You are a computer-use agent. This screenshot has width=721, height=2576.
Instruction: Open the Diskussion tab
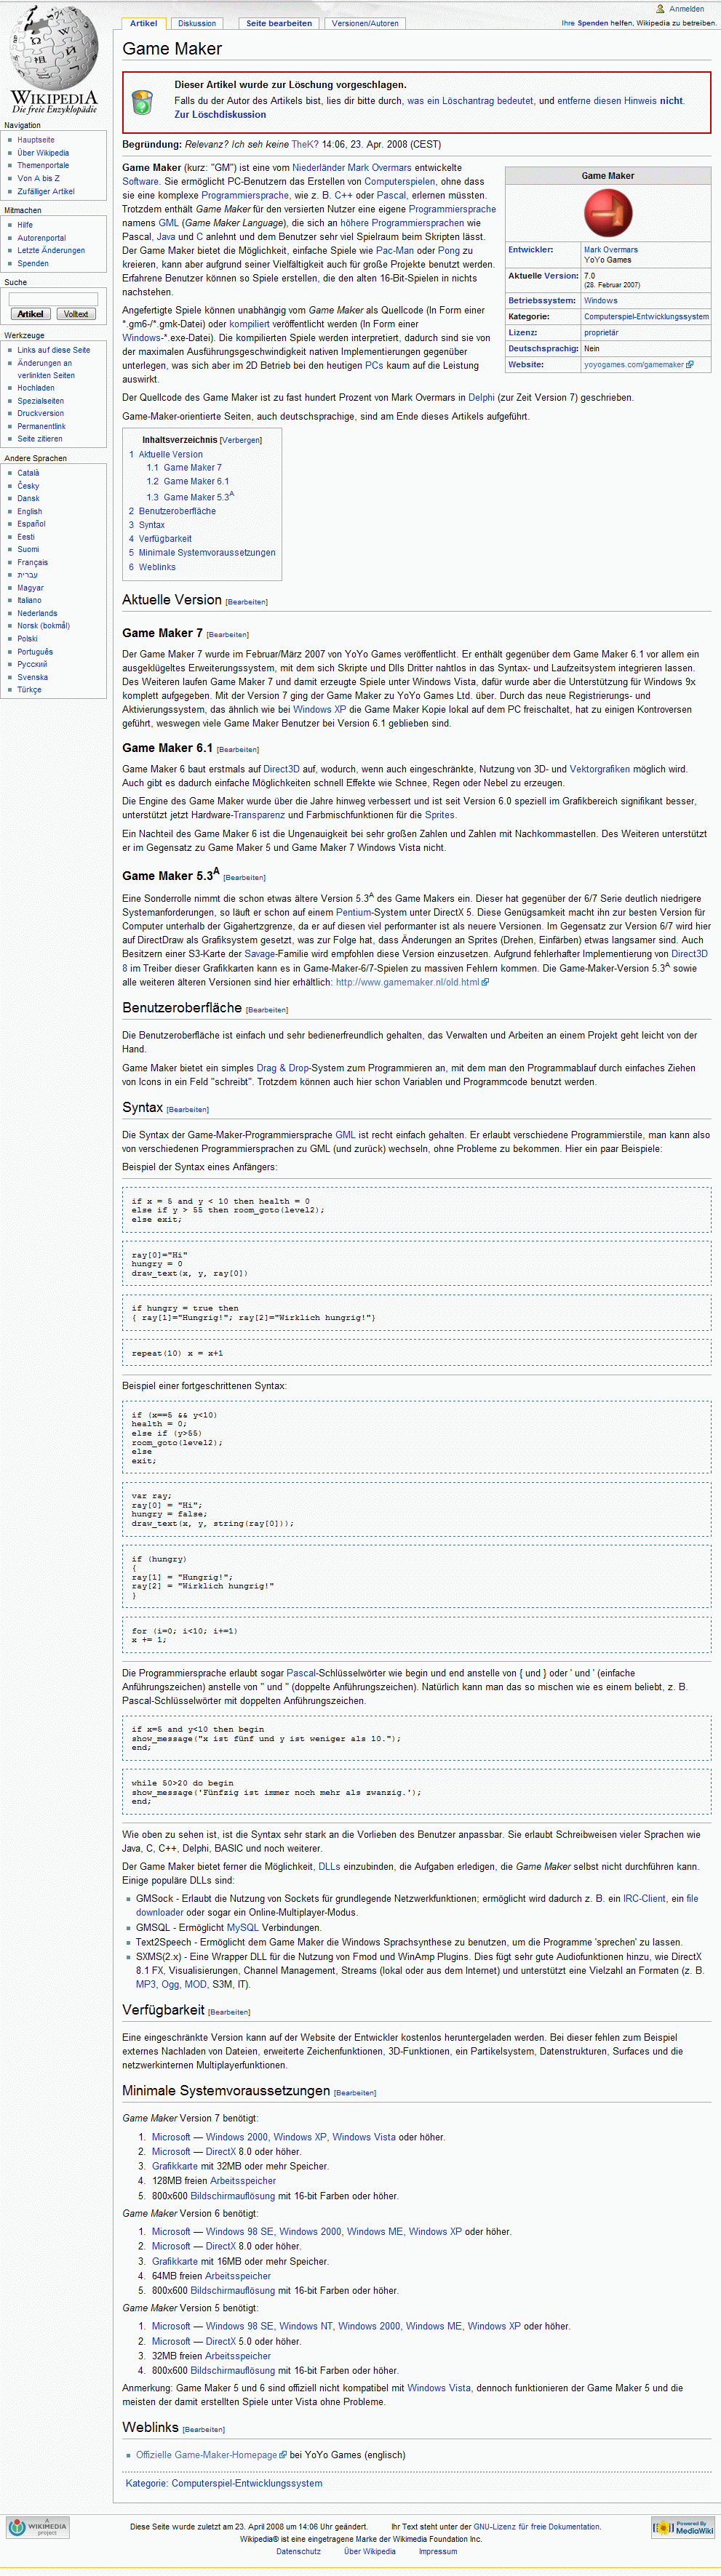tap(196, 23)
